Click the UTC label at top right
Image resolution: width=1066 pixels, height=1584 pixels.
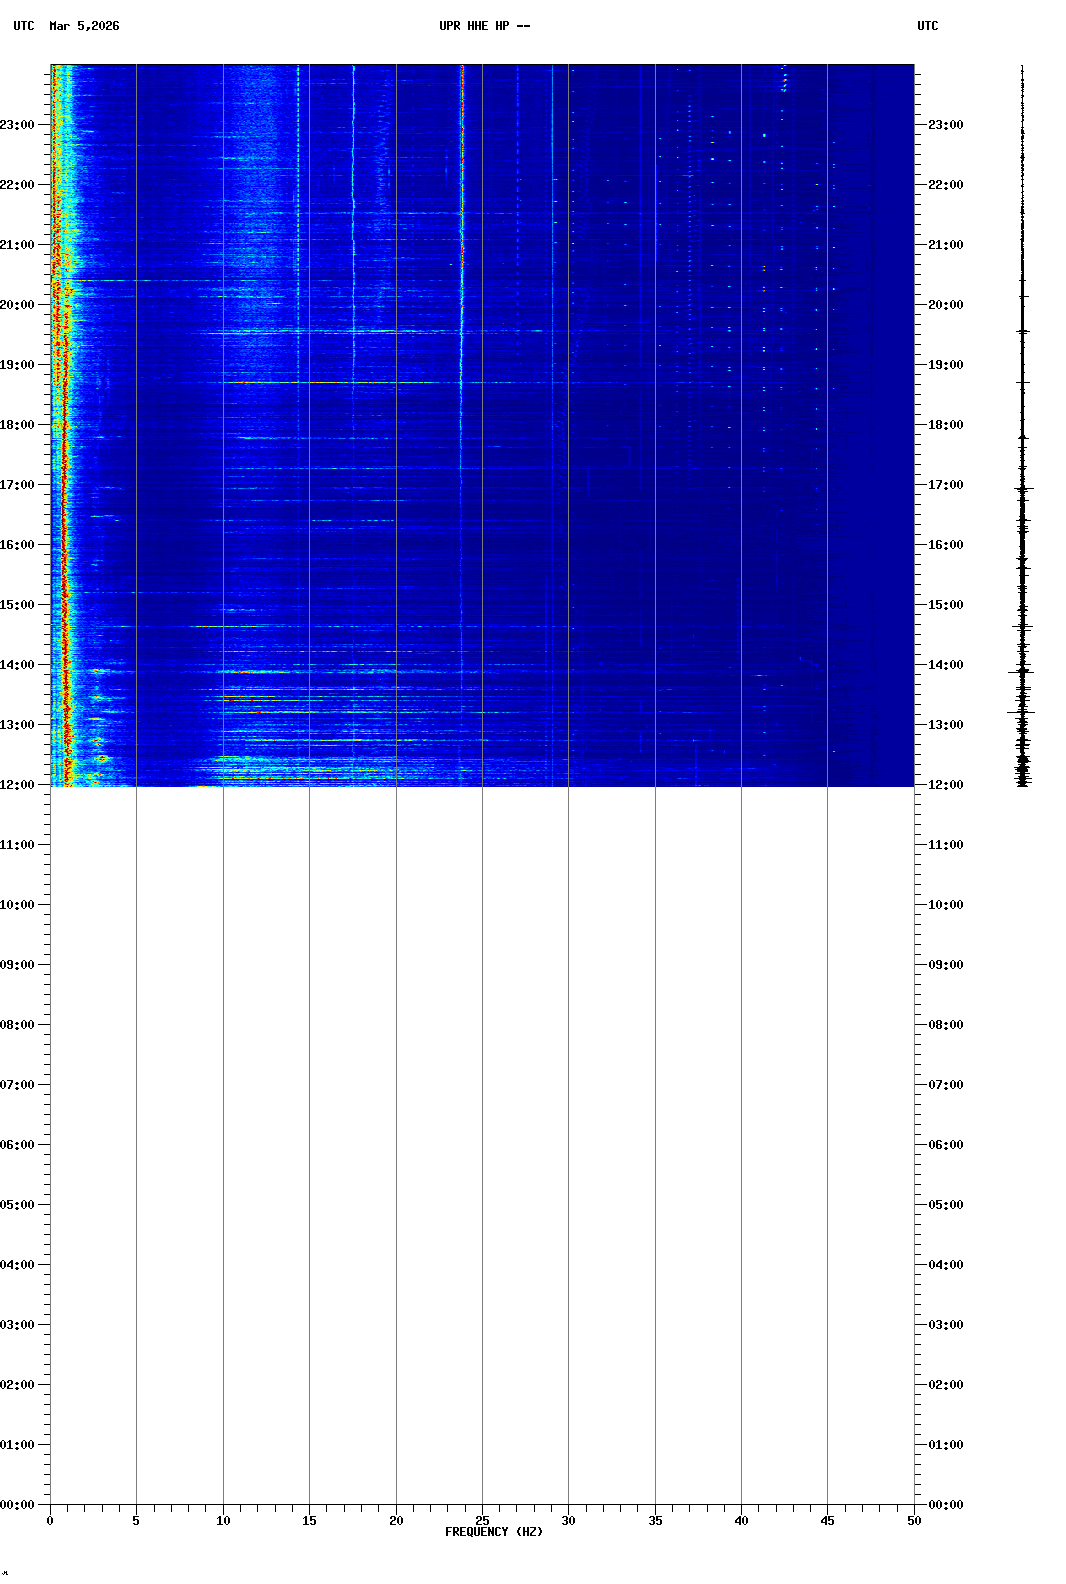[927, 26]
